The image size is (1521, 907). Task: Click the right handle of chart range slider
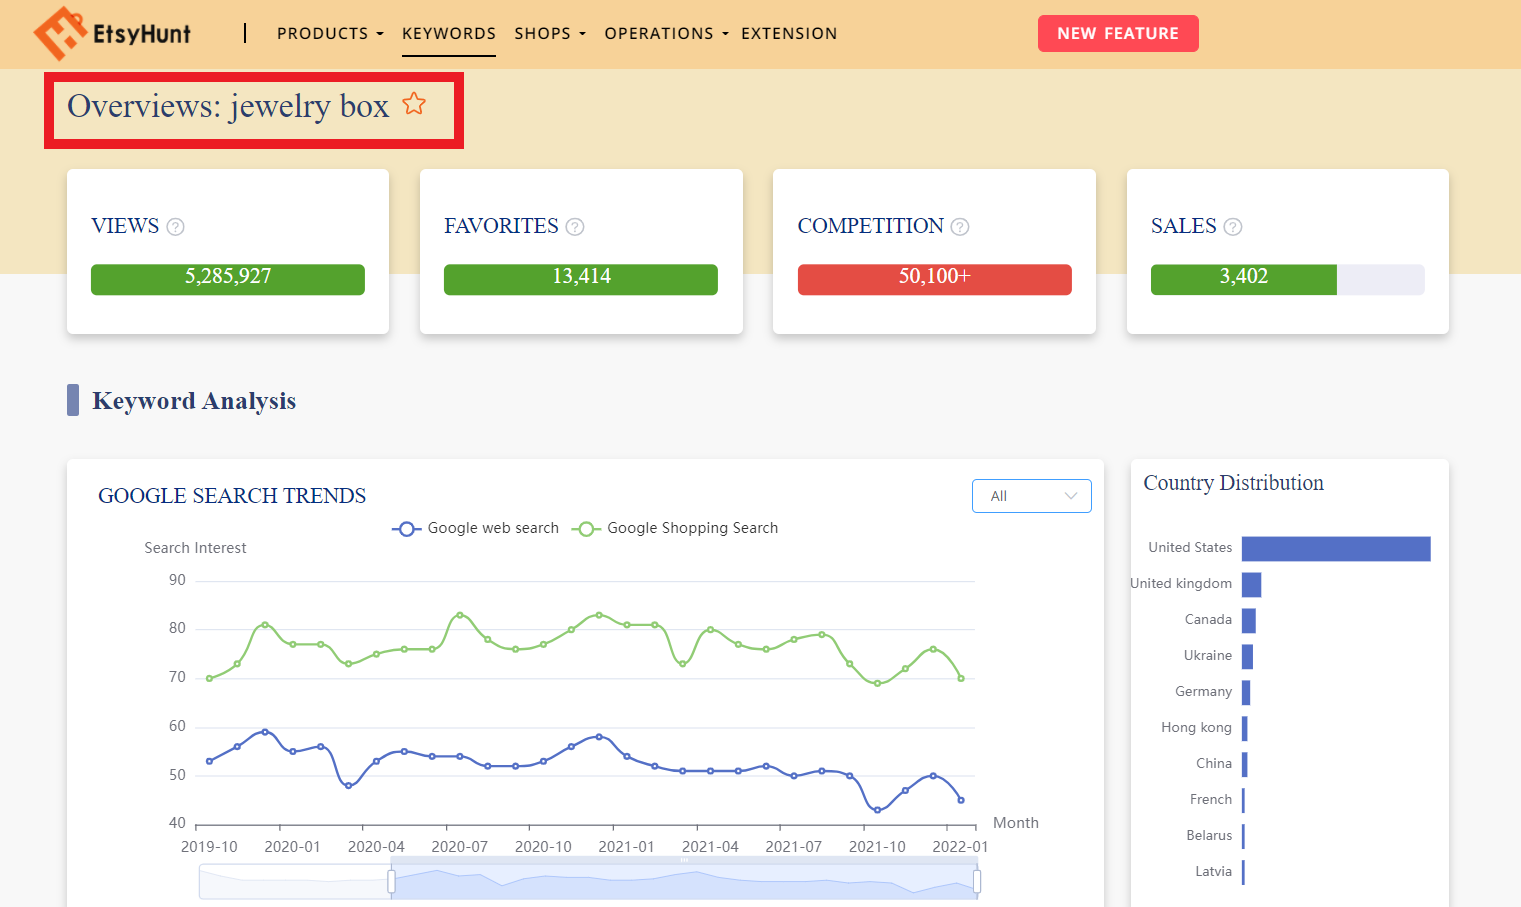(977, 881)
